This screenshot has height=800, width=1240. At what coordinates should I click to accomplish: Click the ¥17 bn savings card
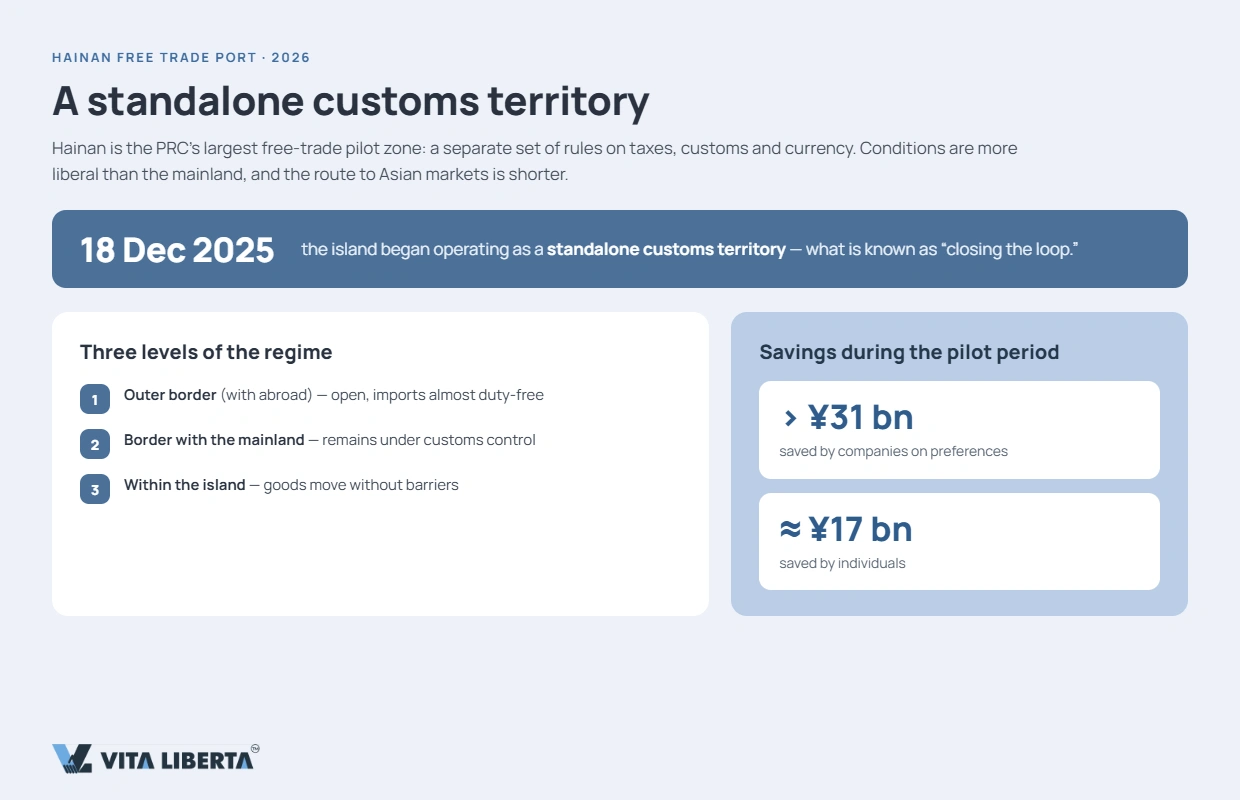click(959, 541)
